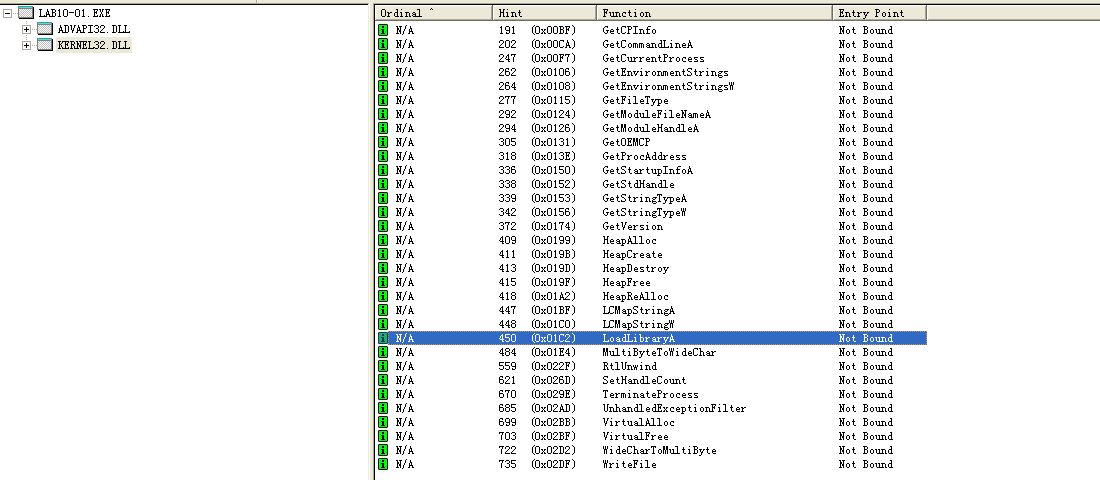Expand the KERNEL32.DLL node
This screenshot has width=1100, height=480.
click(27, 46)
